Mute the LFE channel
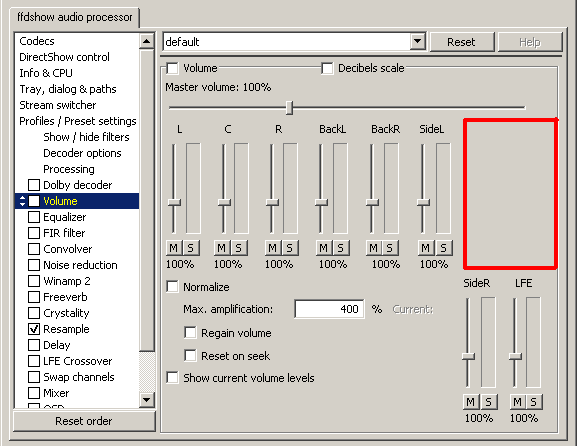Screen dimensions: 577x446 517,402
